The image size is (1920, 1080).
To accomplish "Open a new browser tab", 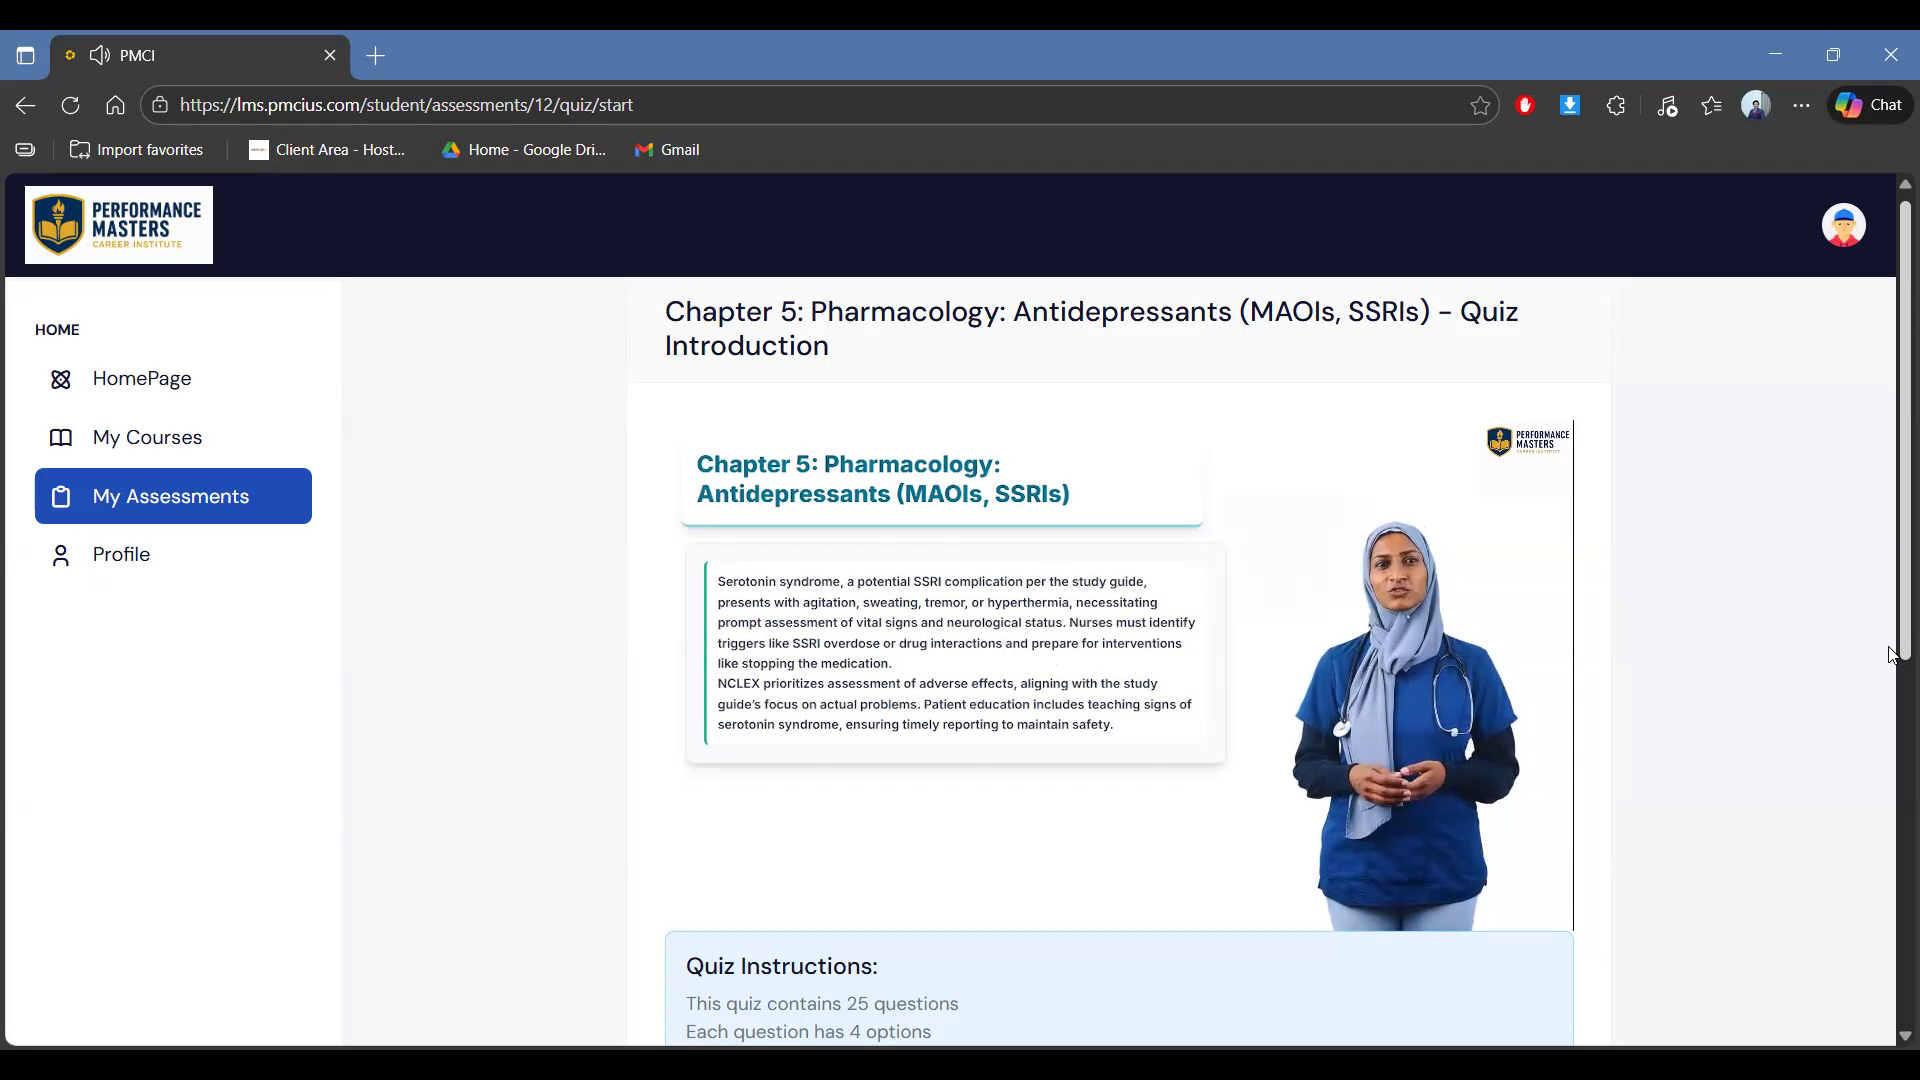I will pos(376,56).
